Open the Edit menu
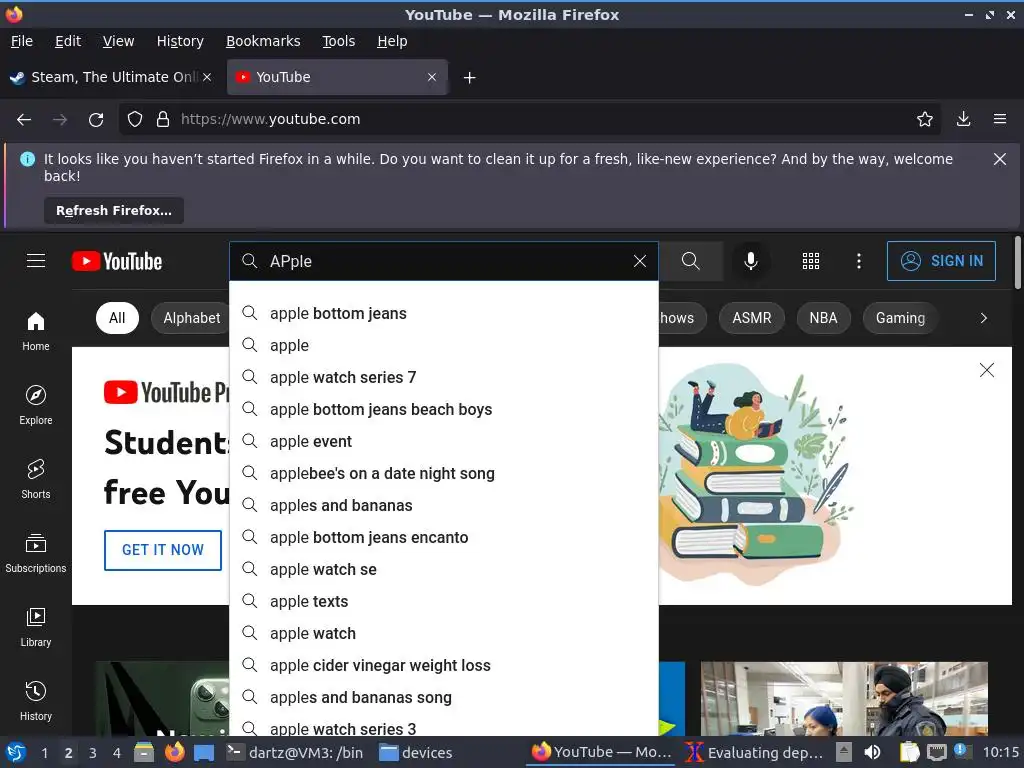 [68, 41]
